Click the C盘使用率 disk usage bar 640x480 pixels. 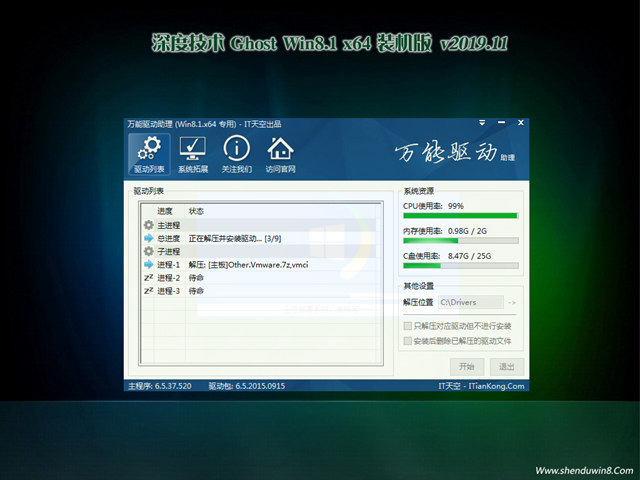(460, 265)
